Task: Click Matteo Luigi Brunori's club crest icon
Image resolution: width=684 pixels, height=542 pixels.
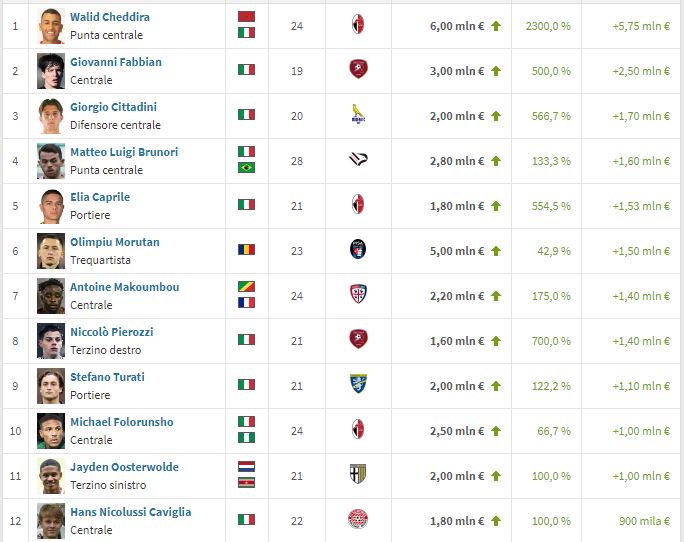Action: click(358, 160)
